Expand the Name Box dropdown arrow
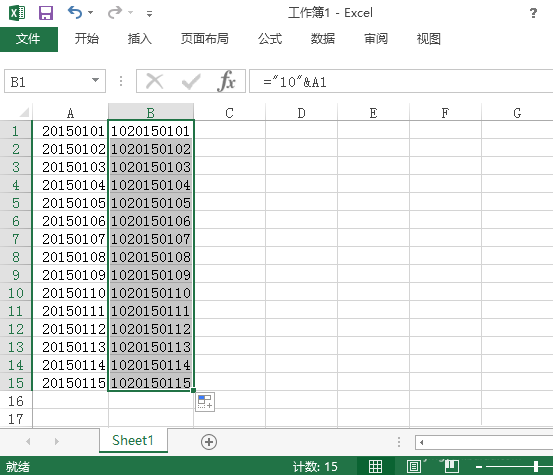553x475 pixels. 95,80
